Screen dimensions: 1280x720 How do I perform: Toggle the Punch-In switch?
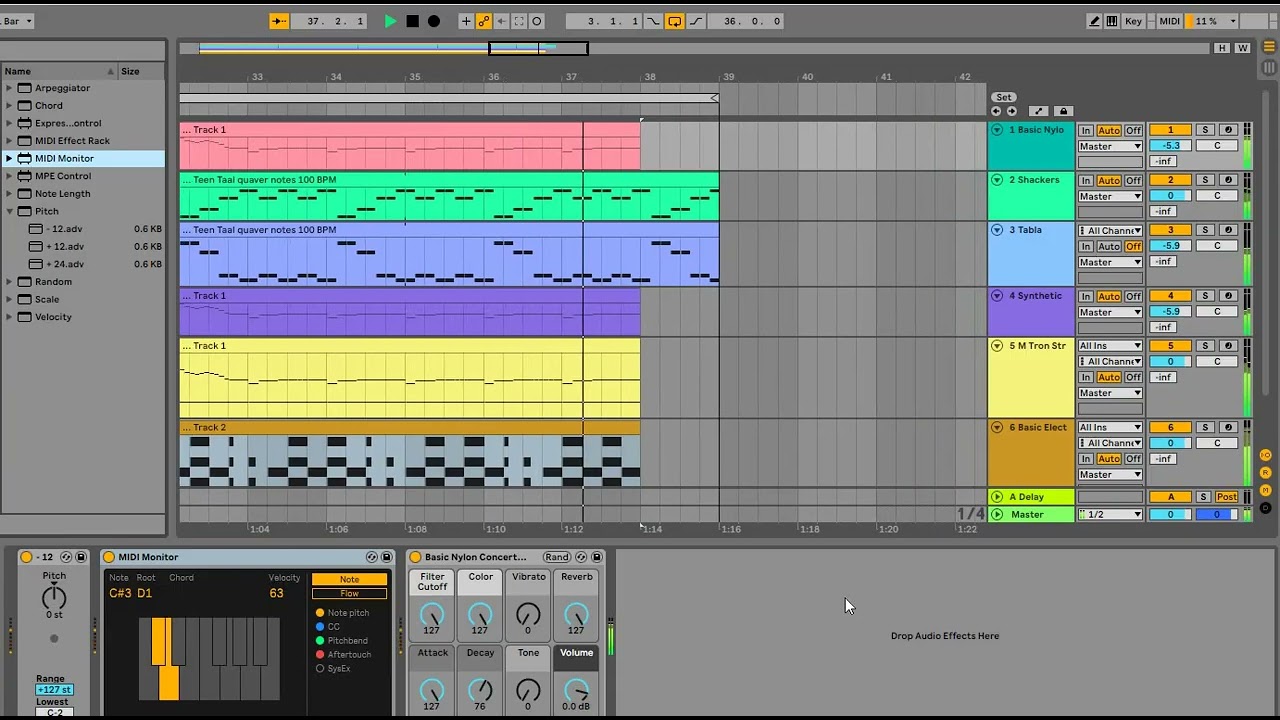(x=653, y=21)
